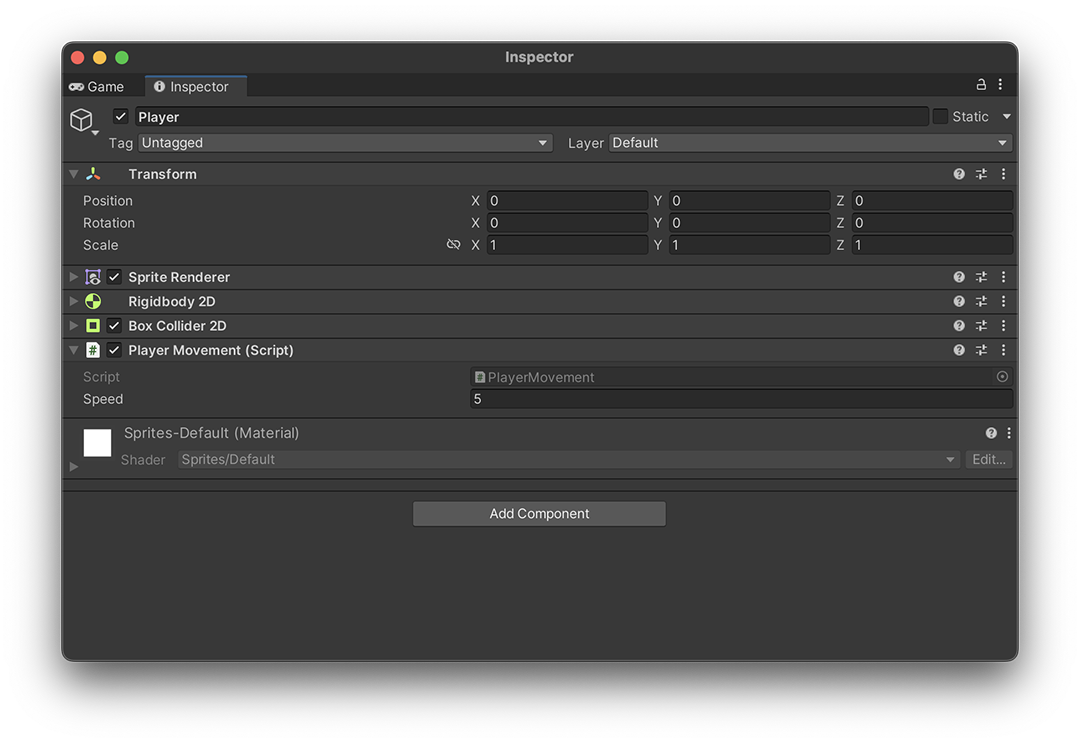Viewport: 1080px width, 743px height.
Task: Open Rigidbody 2D more options menu
Action: [1004, 301]
